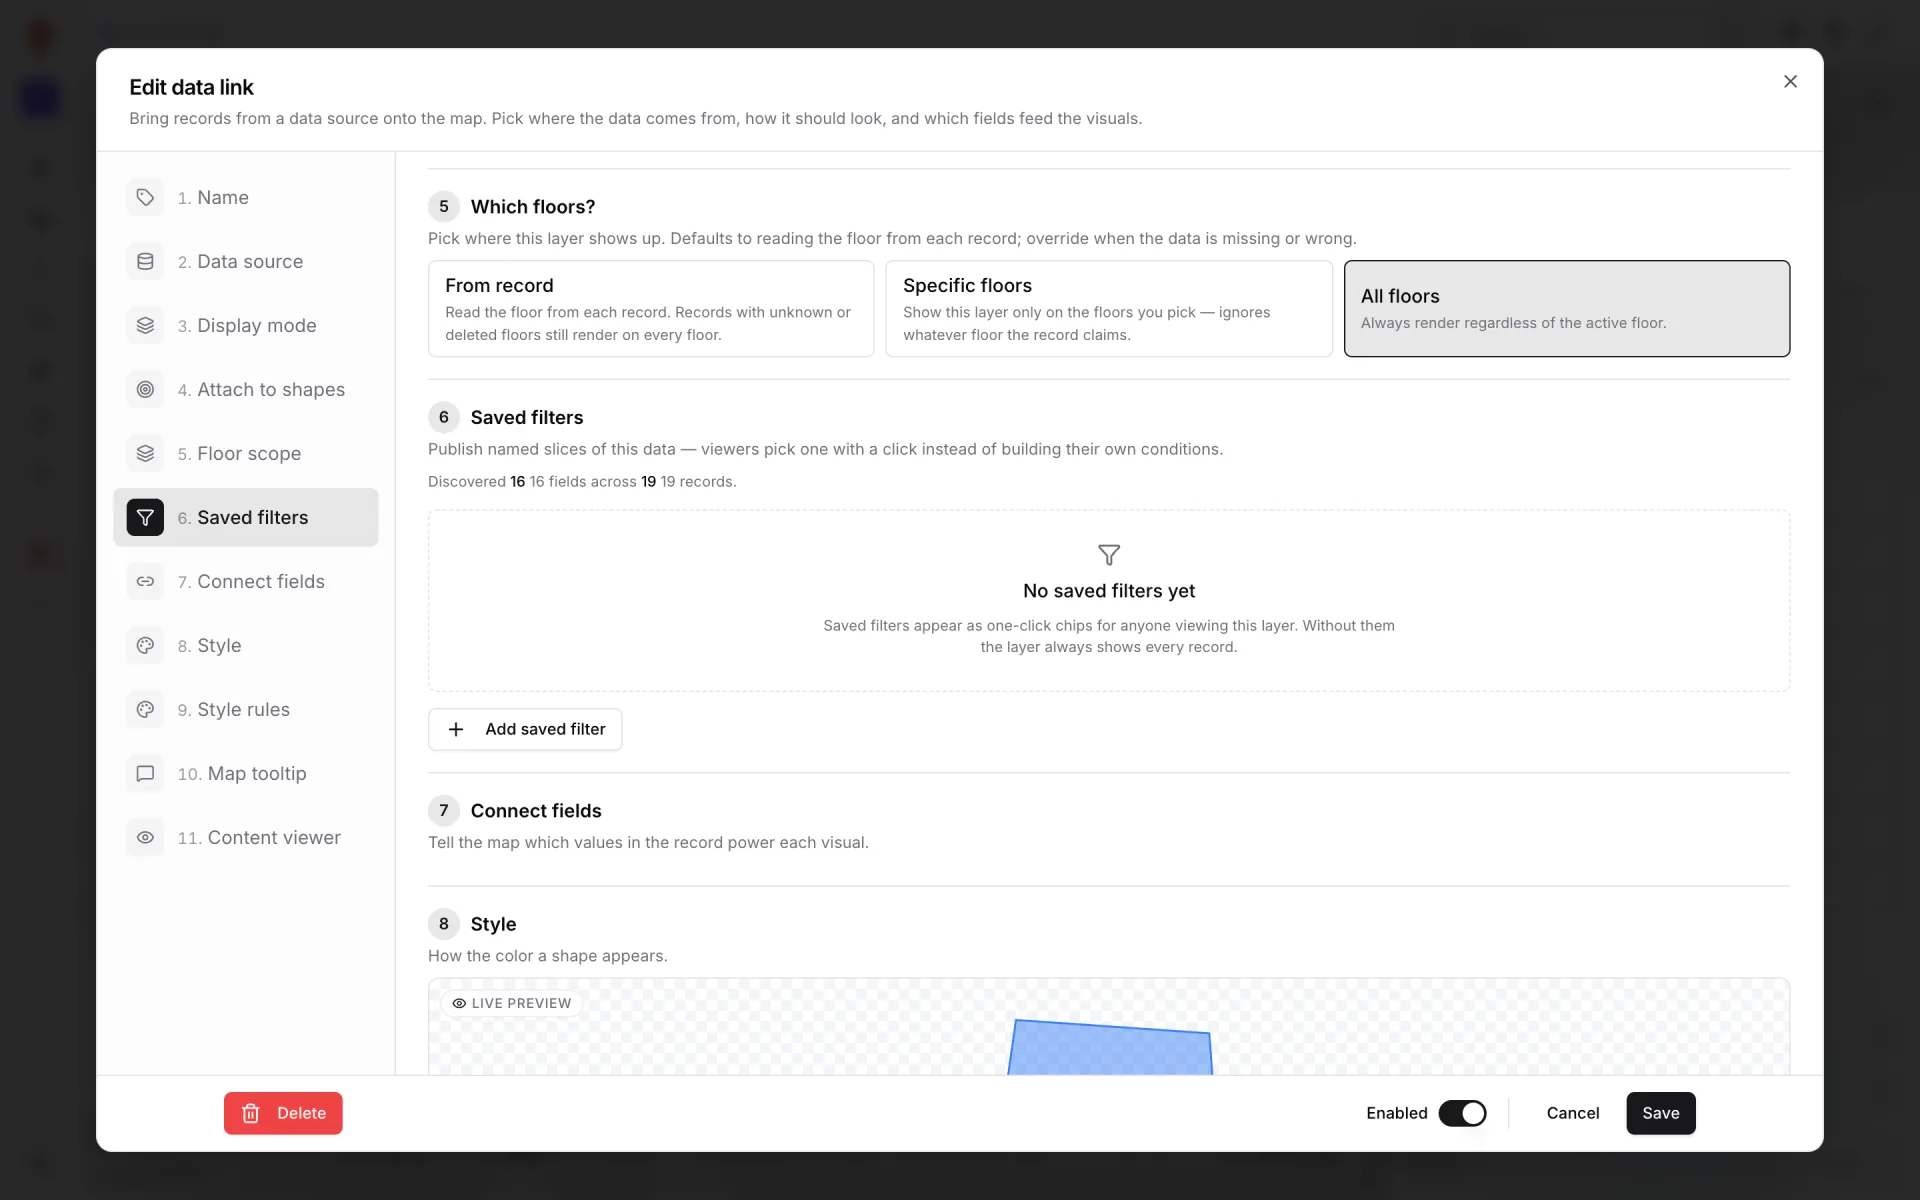Click the Connect fields section heading
Screen dimensions: 1920x1200
[x=536, y=810]
